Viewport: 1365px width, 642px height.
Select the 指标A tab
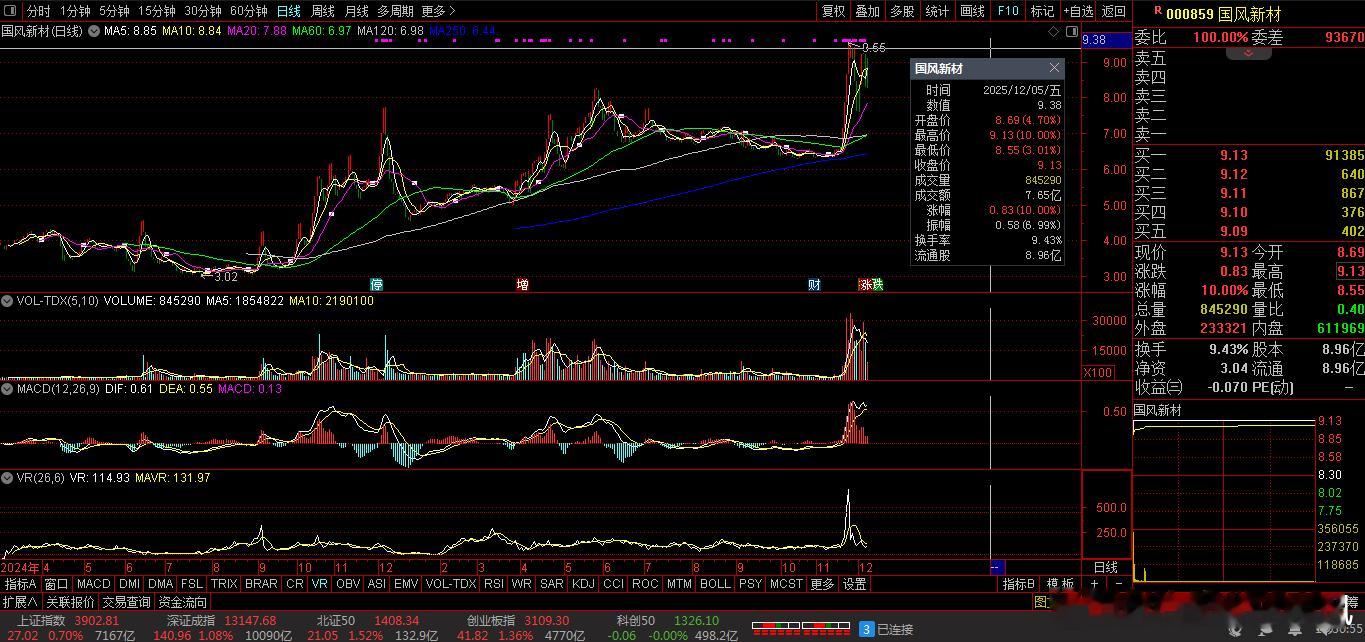point(20,584)
